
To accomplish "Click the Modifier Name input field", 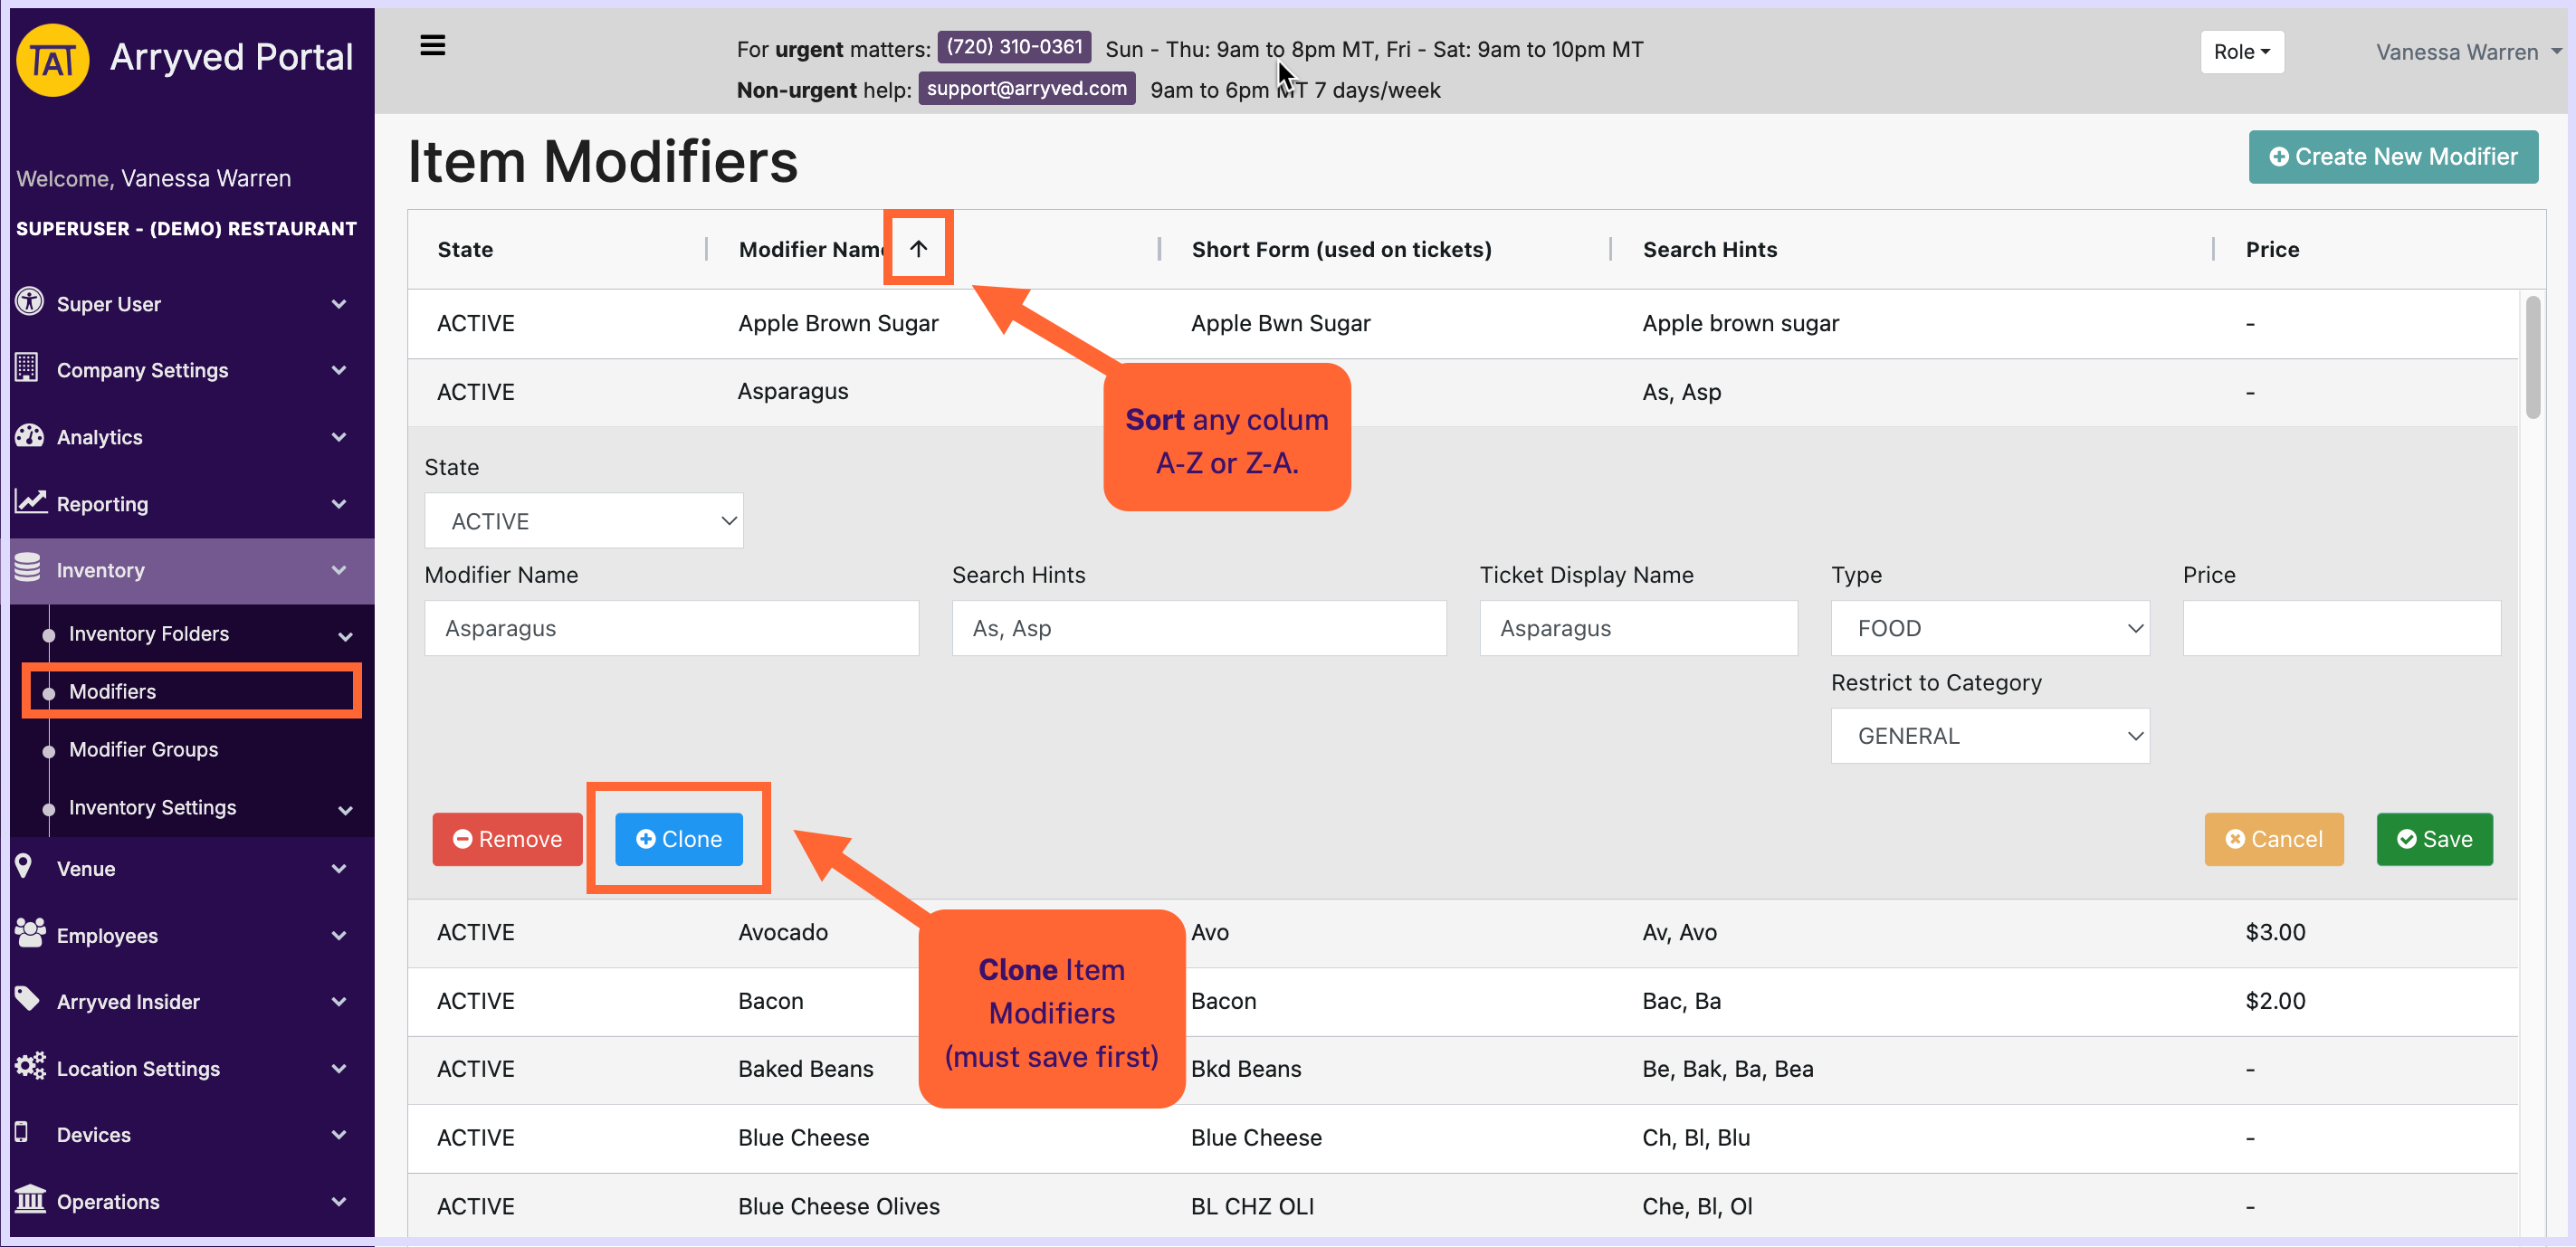I will coord(671,628).
